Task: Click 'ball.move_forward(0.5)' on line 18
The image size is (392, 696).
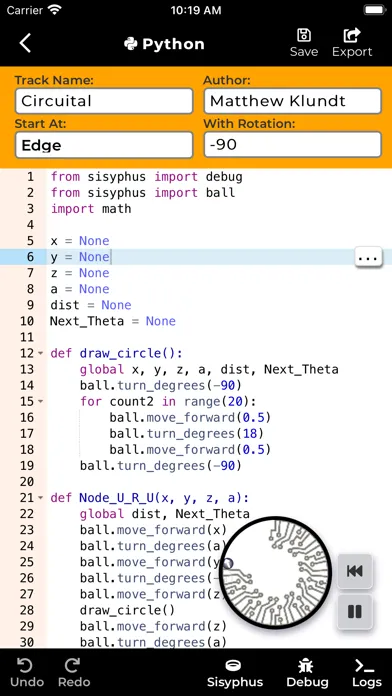Action: click(x=190, y=450)
